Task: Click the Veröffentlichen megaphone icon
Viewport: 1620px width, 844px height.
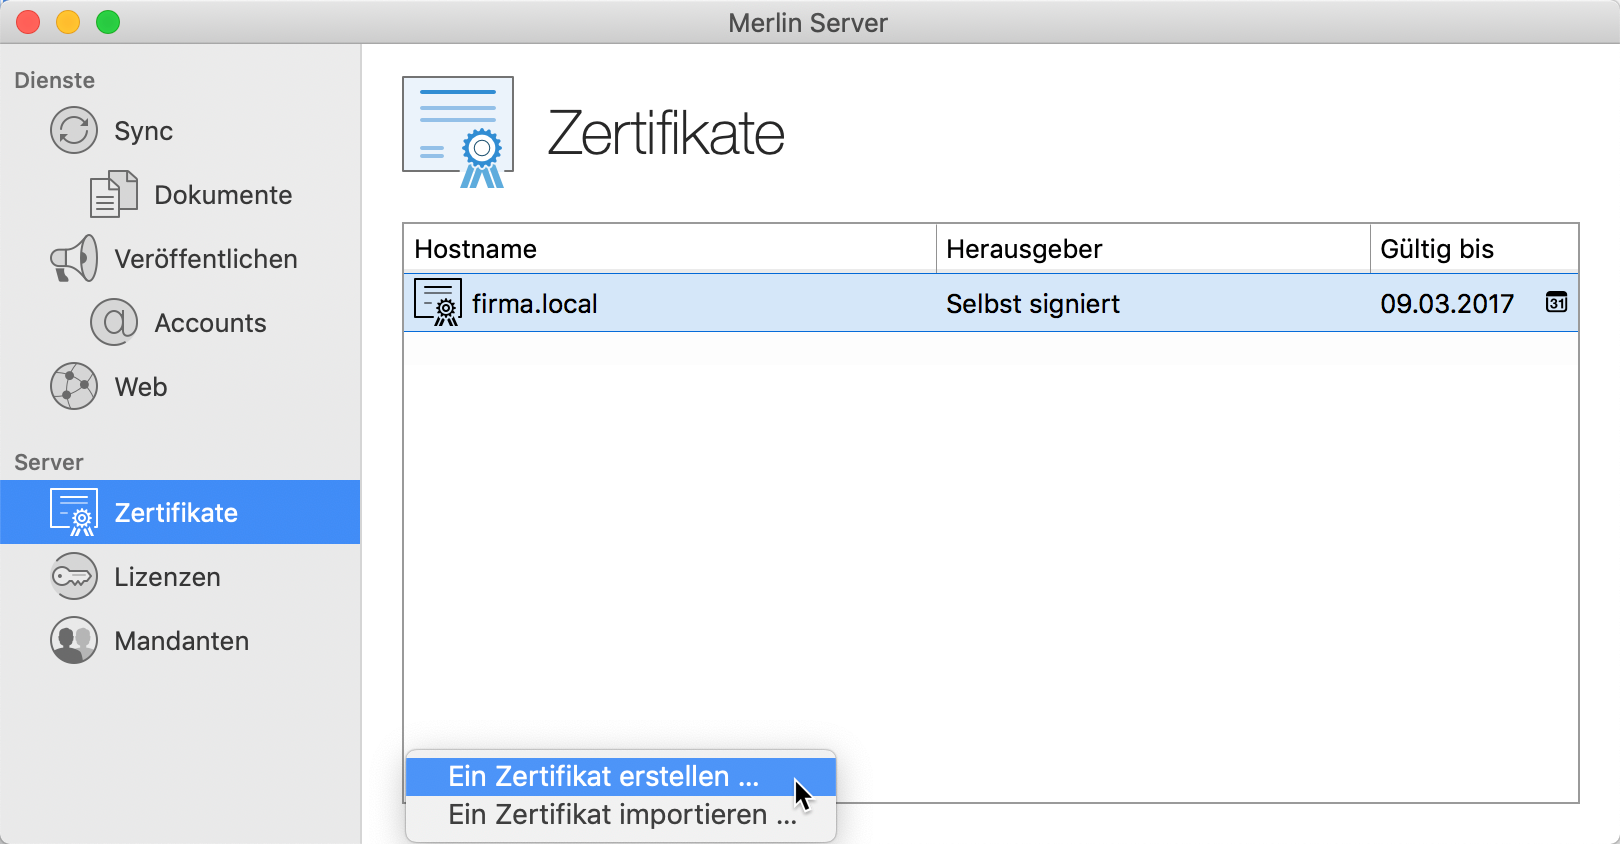Action: point(74,258)
